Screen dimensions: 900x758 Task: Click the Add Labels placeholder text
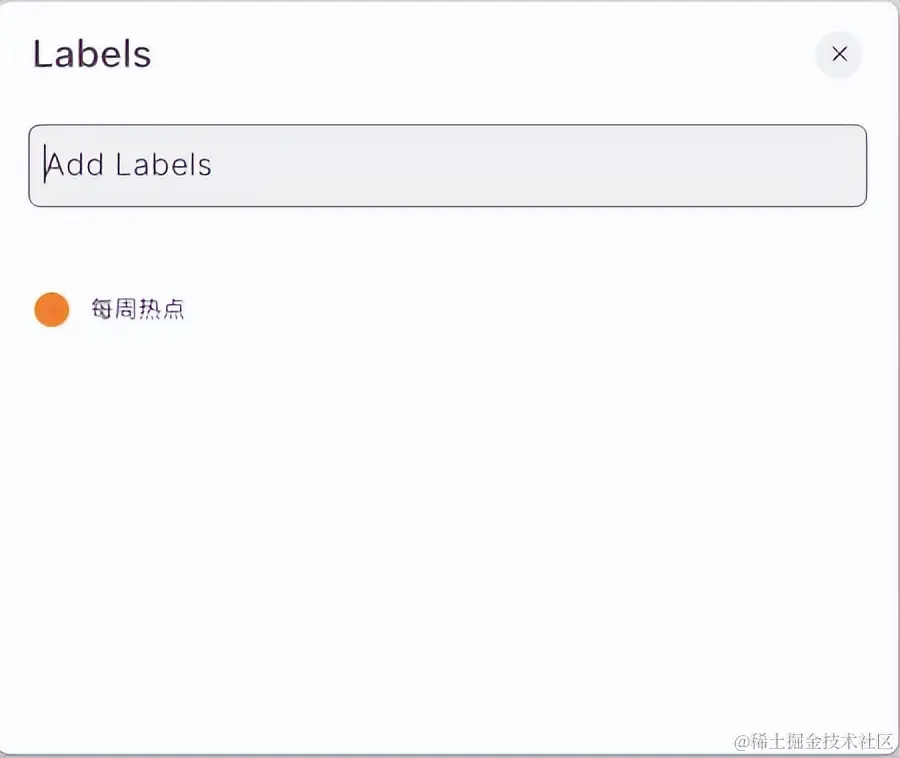(129, 165)
